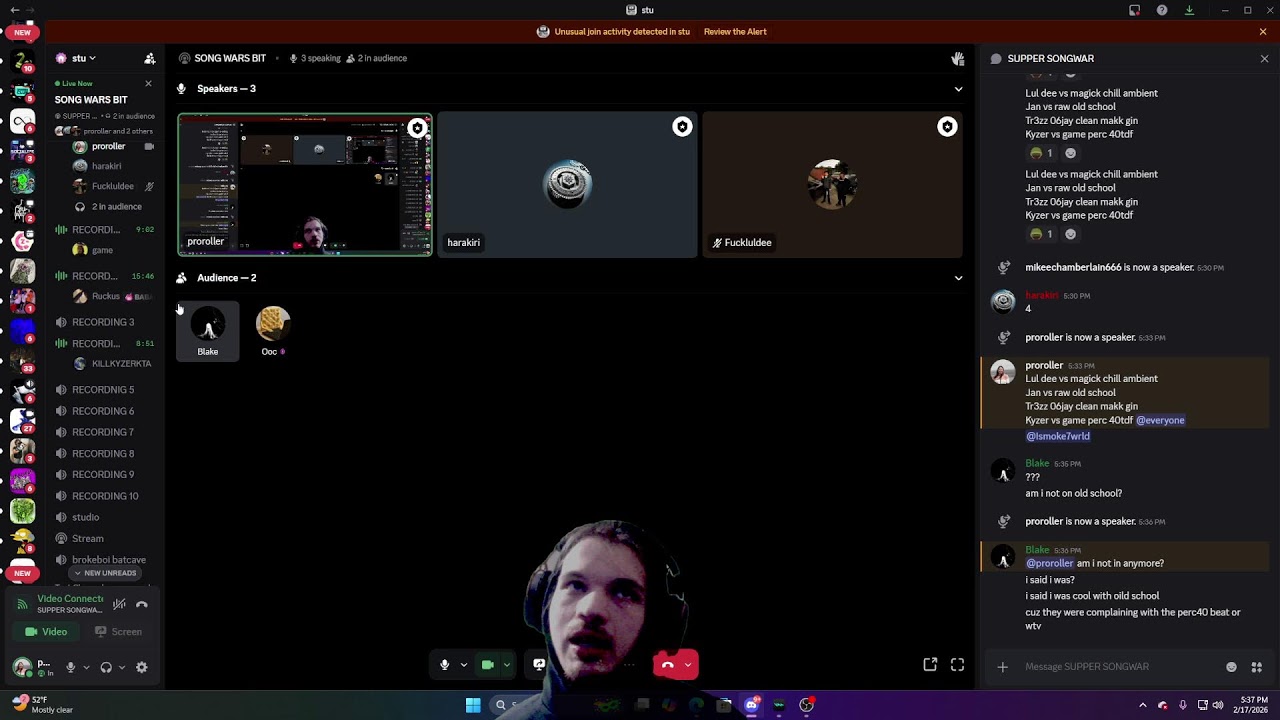Show hidden system tray icons
The image size is (1280, 720).
coord(1143,705)
